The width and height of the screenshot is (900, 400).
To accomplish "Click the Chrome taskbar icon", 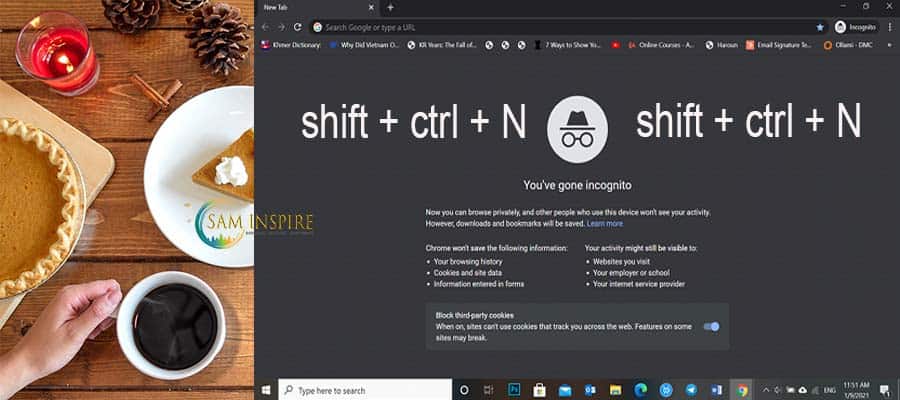I will tap(742, 390).
